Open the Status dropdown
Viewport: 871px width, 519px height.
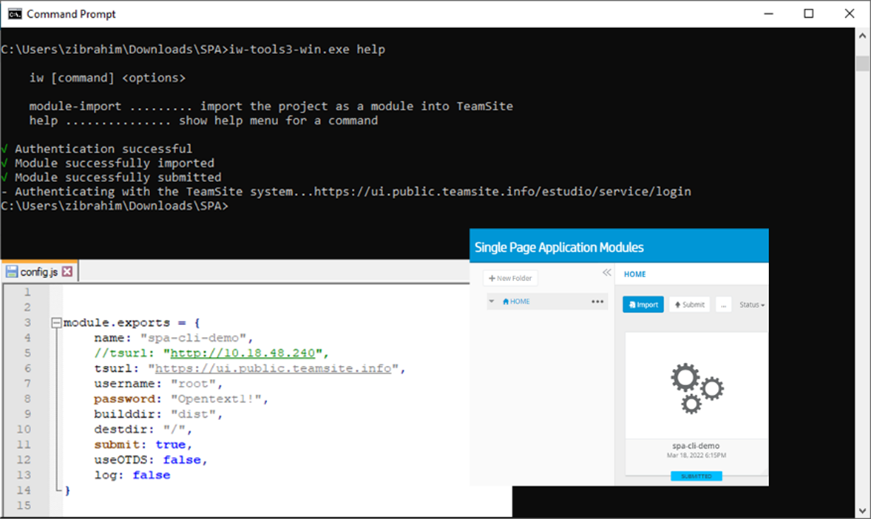click(752, 304)
